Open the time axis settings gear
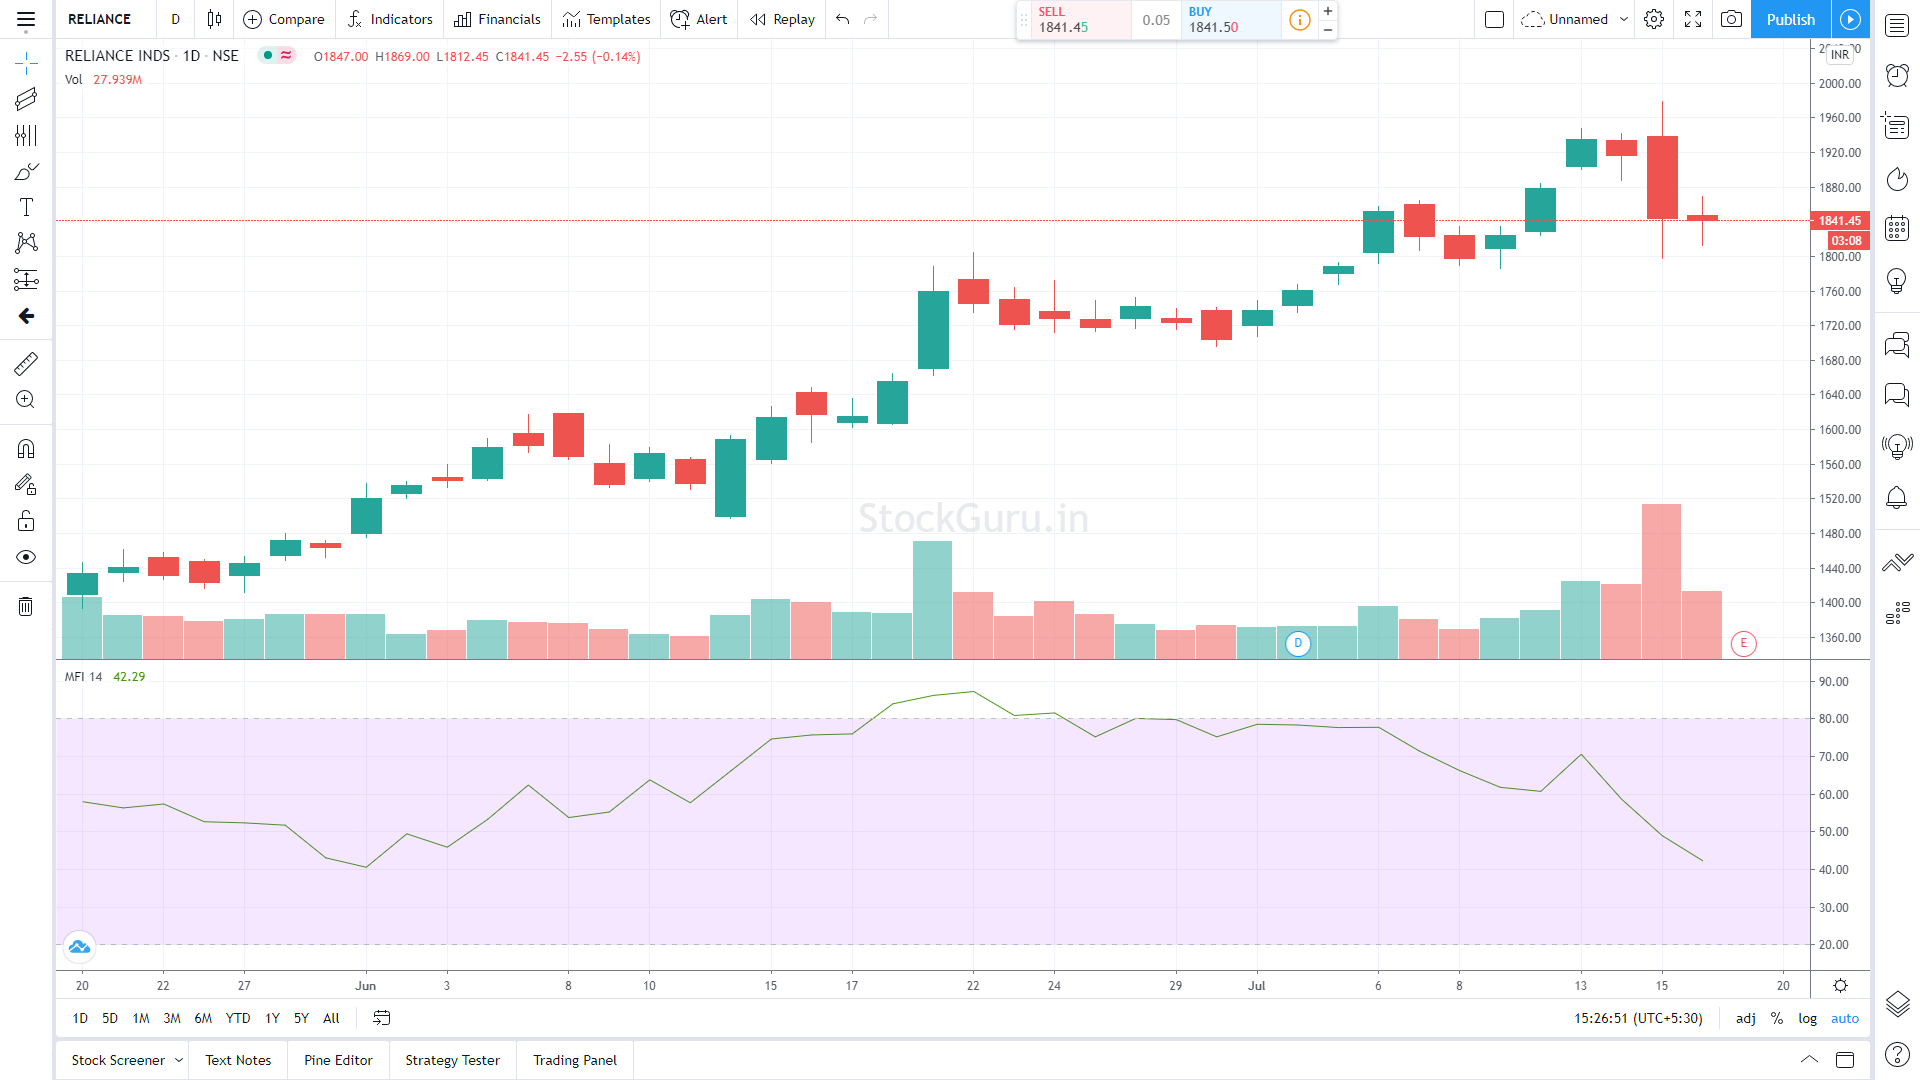This screenshot has height=1080, width=1920. [1840, 985]
